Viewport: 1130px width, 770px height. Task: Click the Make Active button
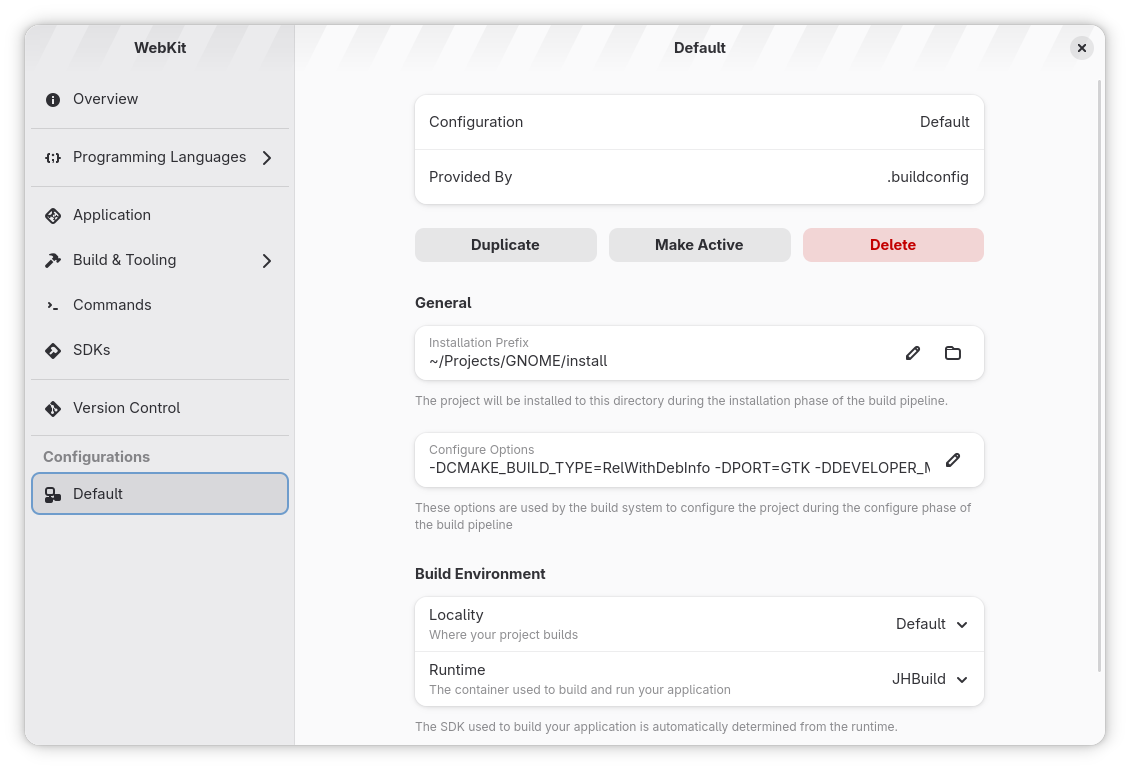[699, 245]
